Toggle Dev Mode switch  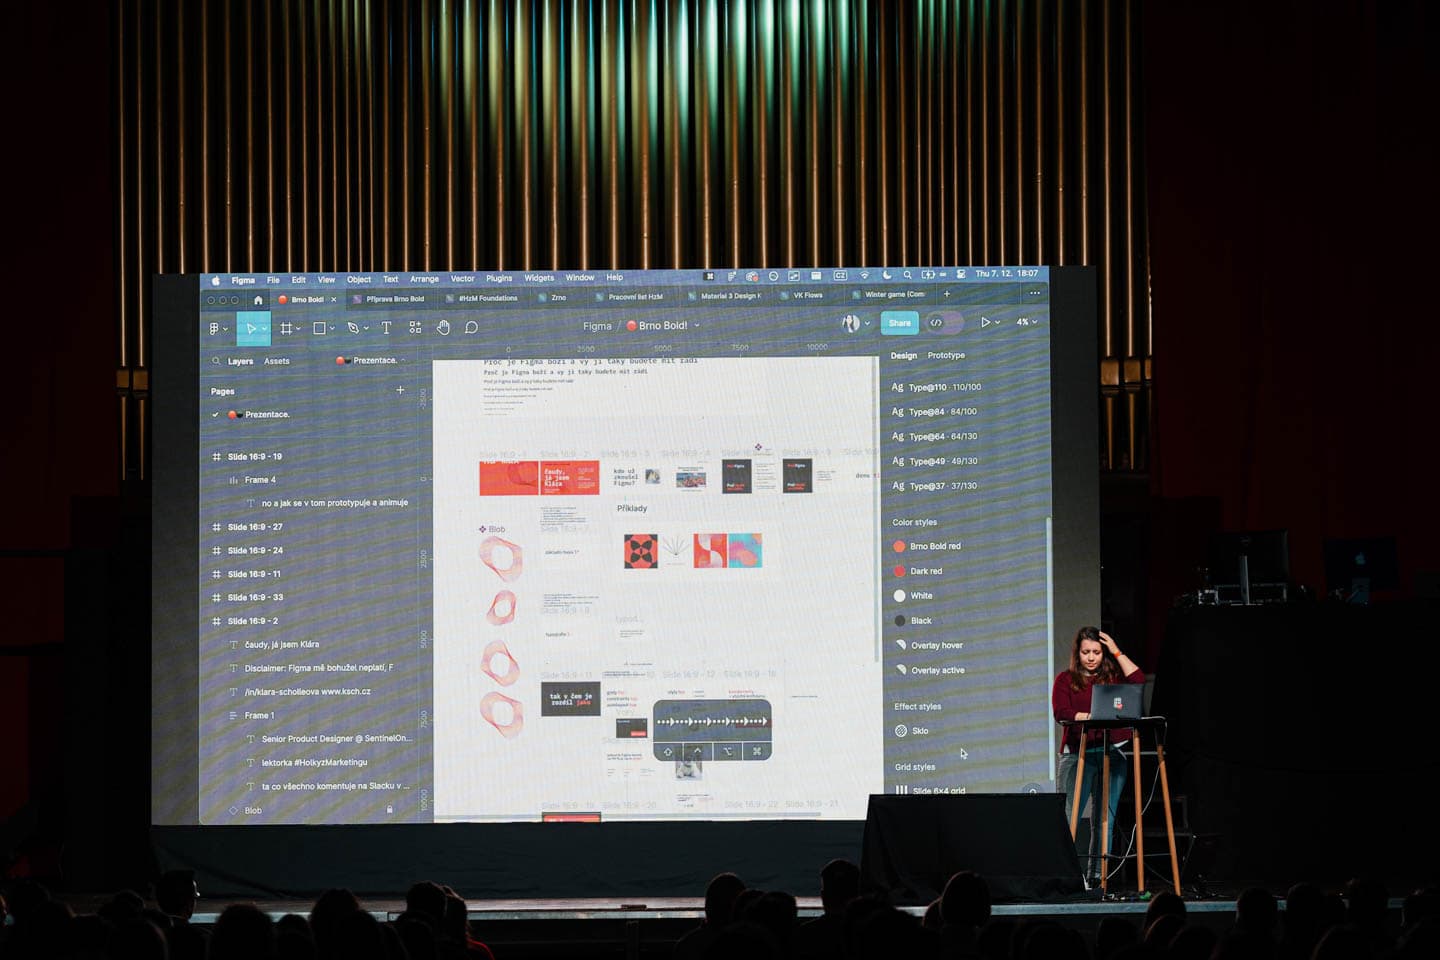coord(945,322)
